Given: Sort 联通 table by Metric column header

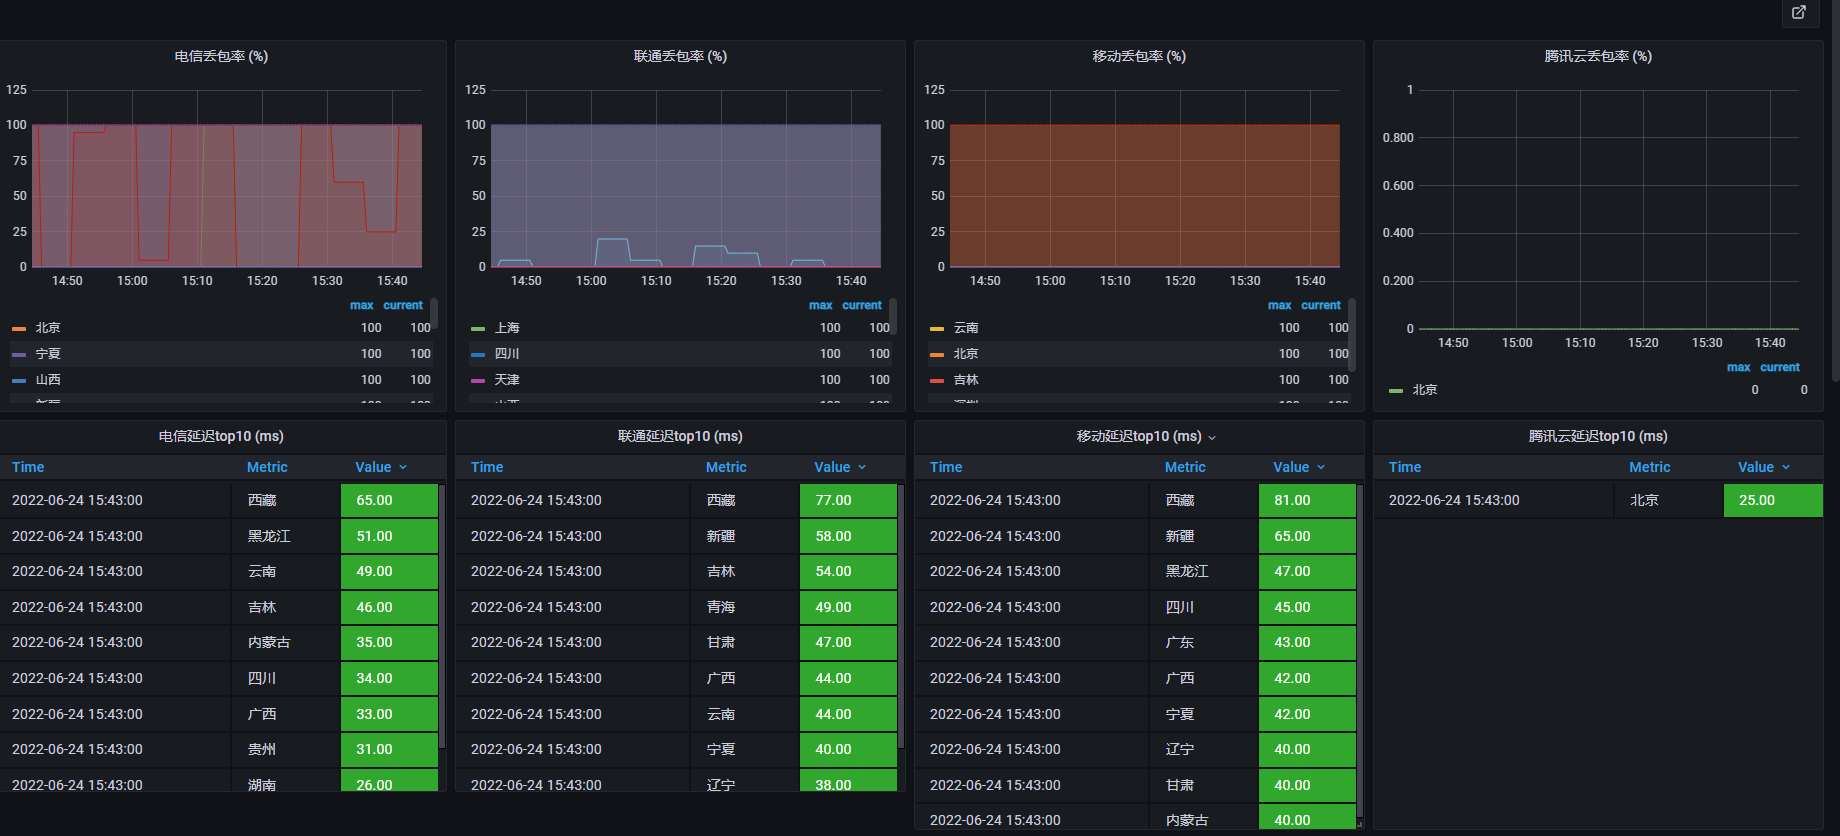Looking at the screenshot, I should [x=726, y=467].
